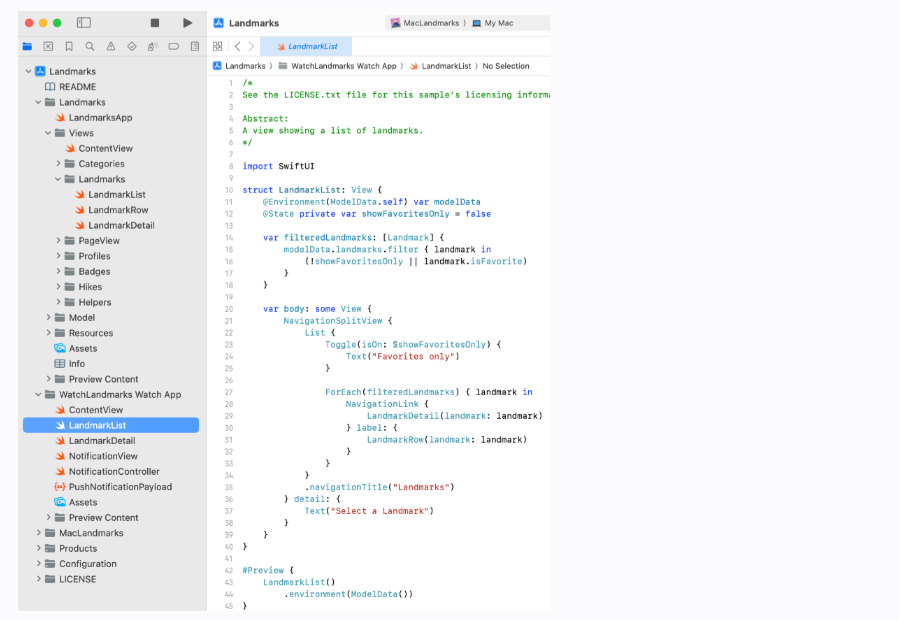This screenshot has width=899, height=620.
Task: Open LandmarkDetail inside the Views Landmarks folder
Action: pos(115,225)
